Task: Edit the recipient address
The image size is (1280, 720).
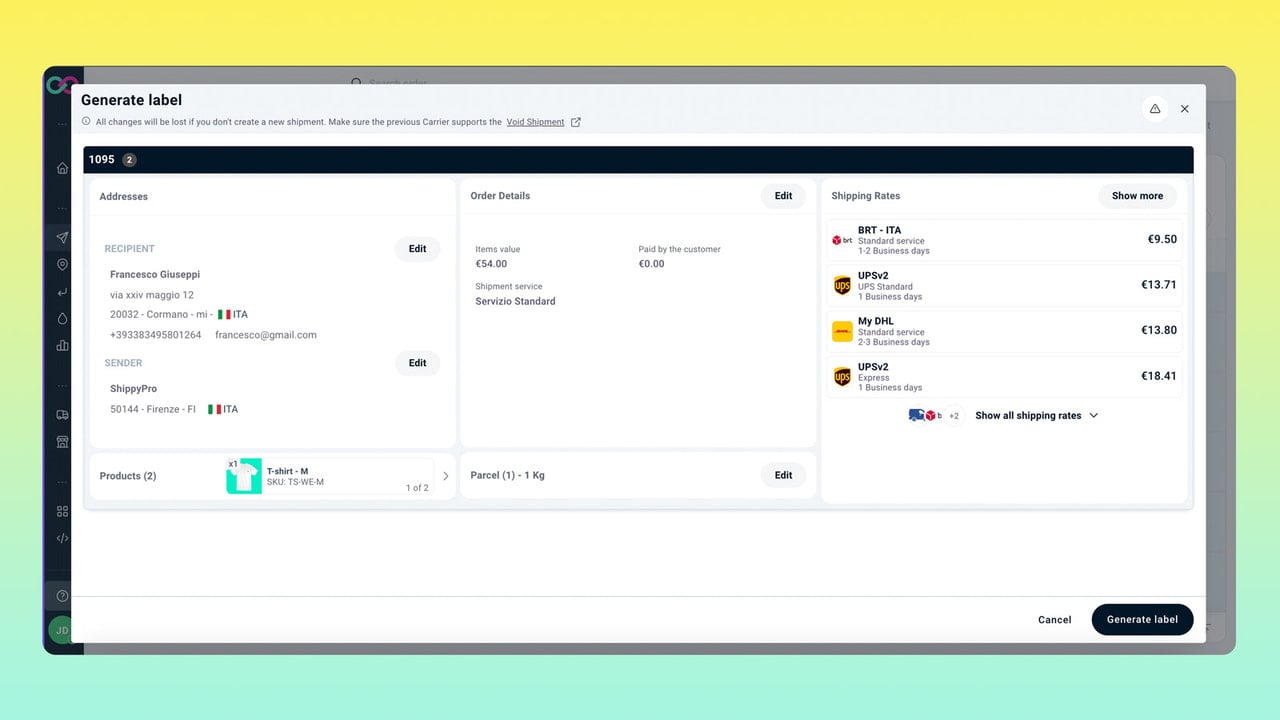Action: (417, 249)
